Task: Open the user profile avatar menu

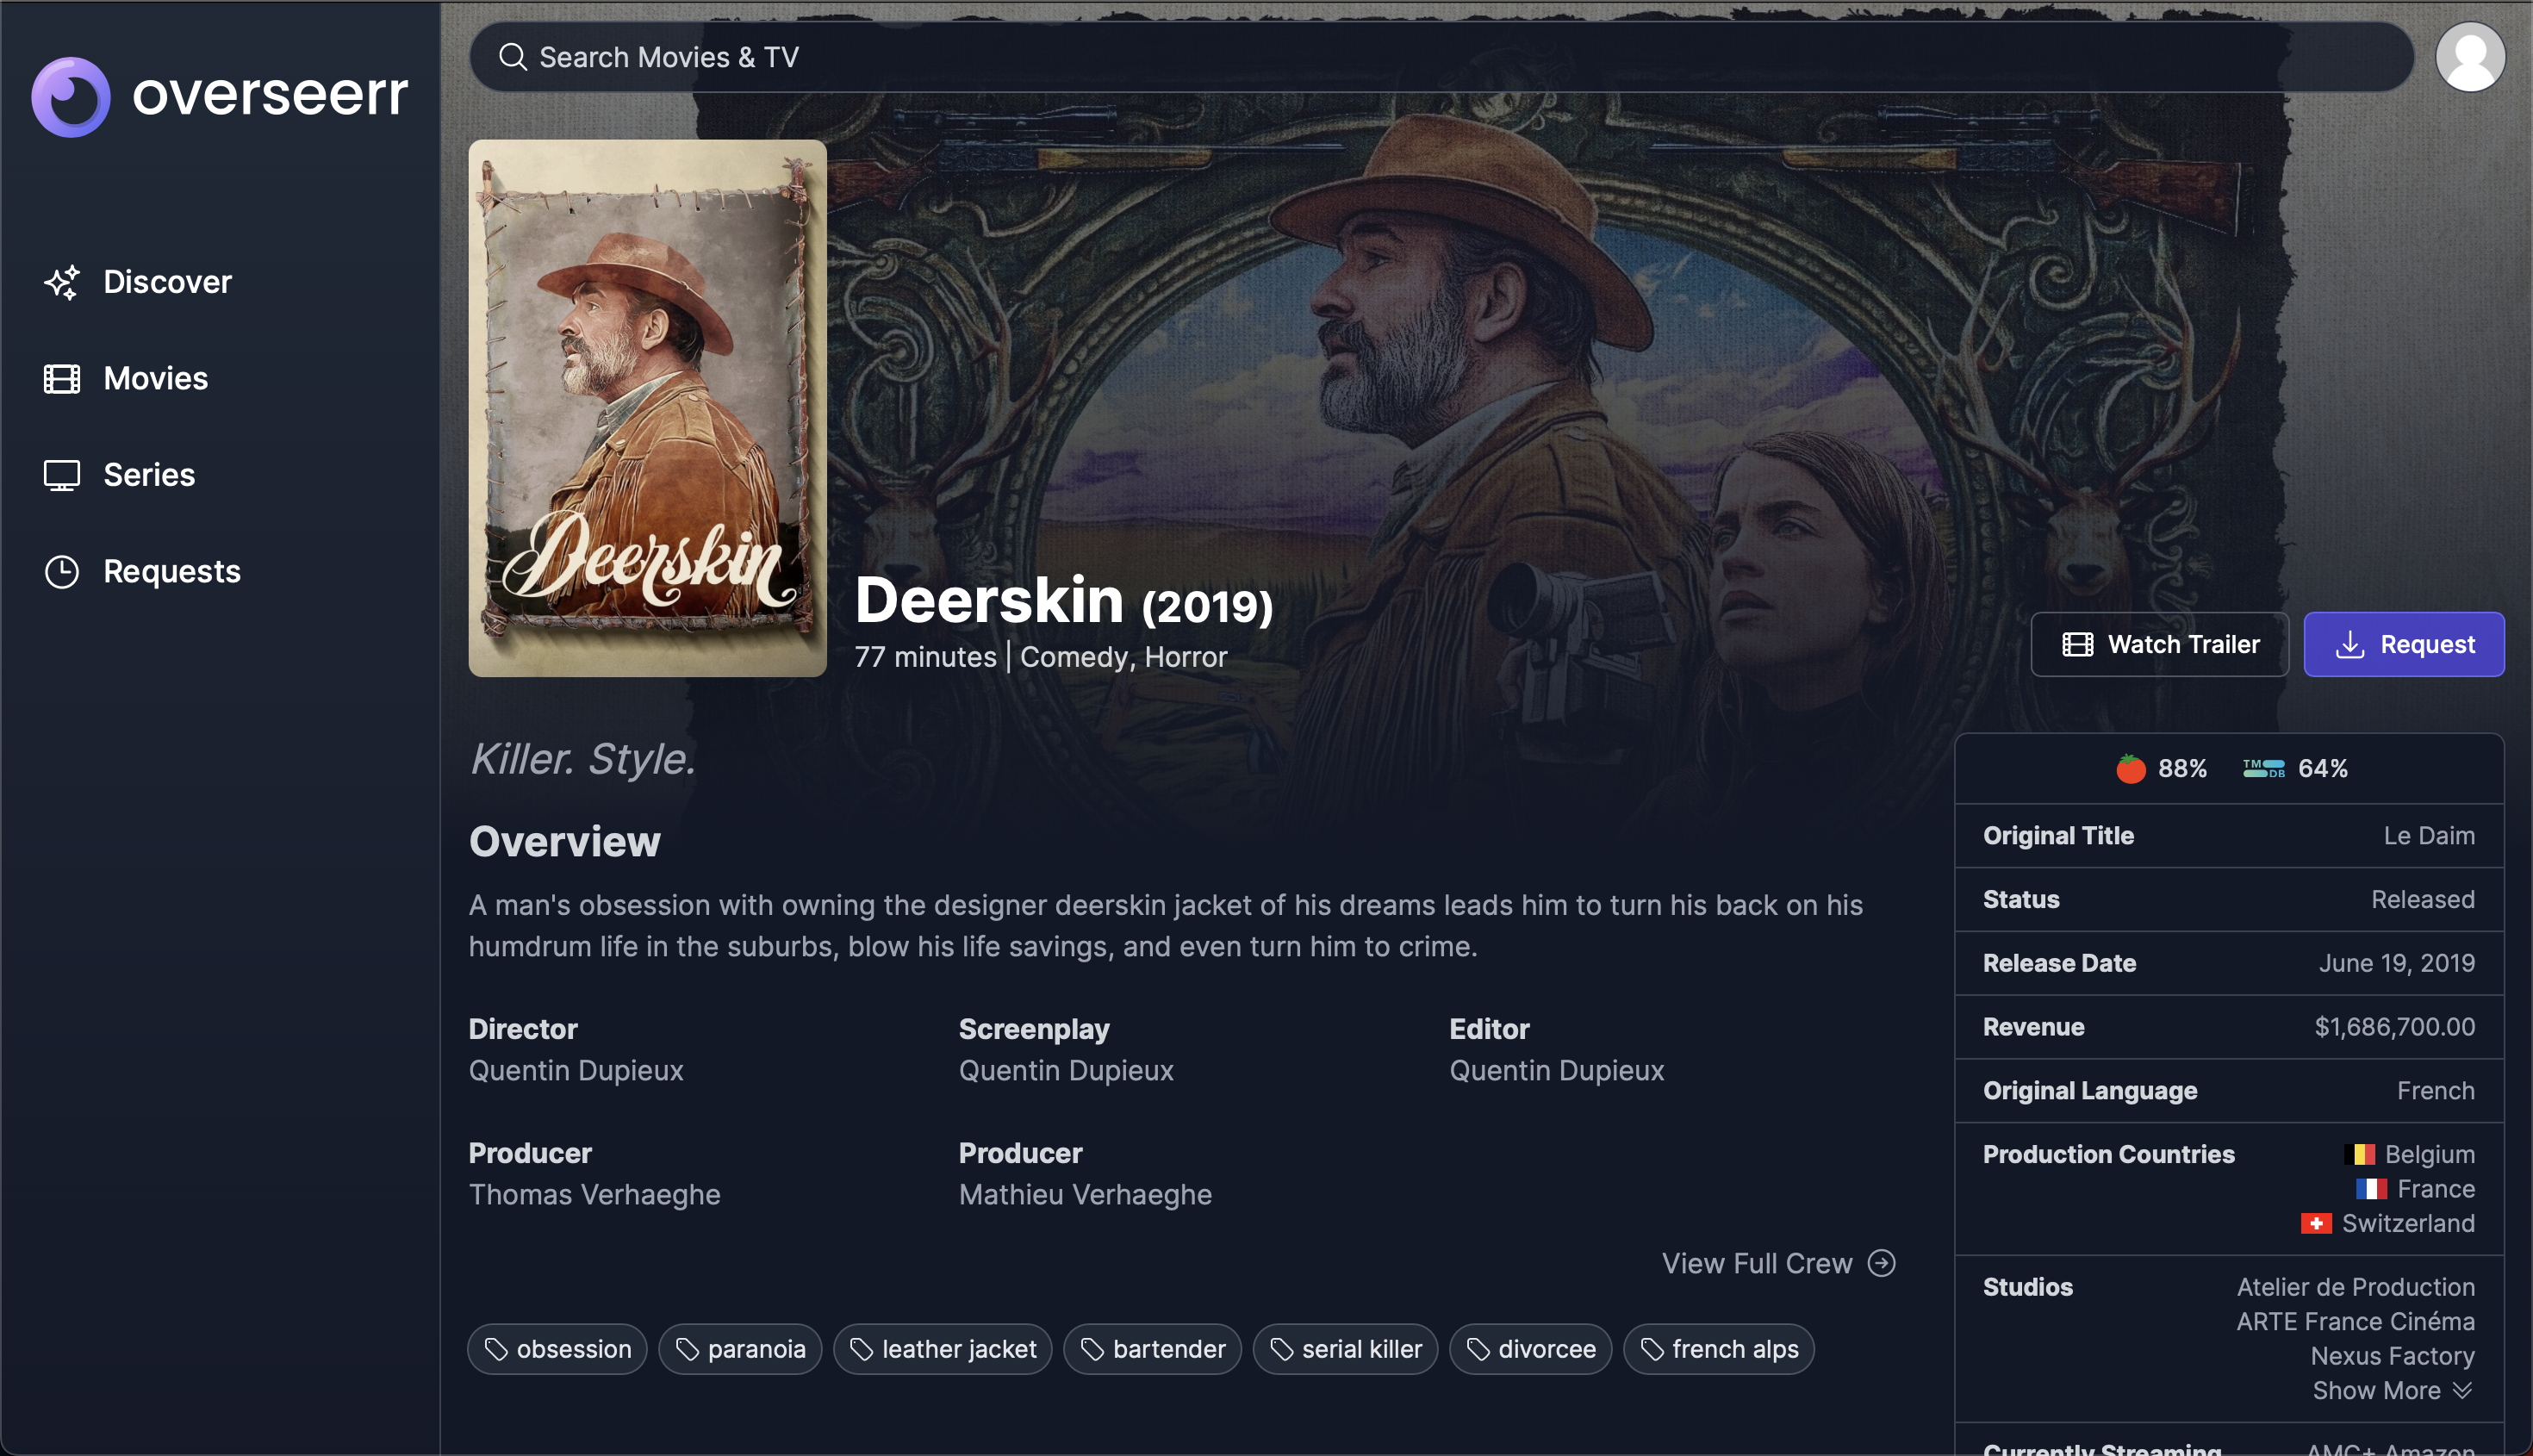Action: click(2470, 57)
